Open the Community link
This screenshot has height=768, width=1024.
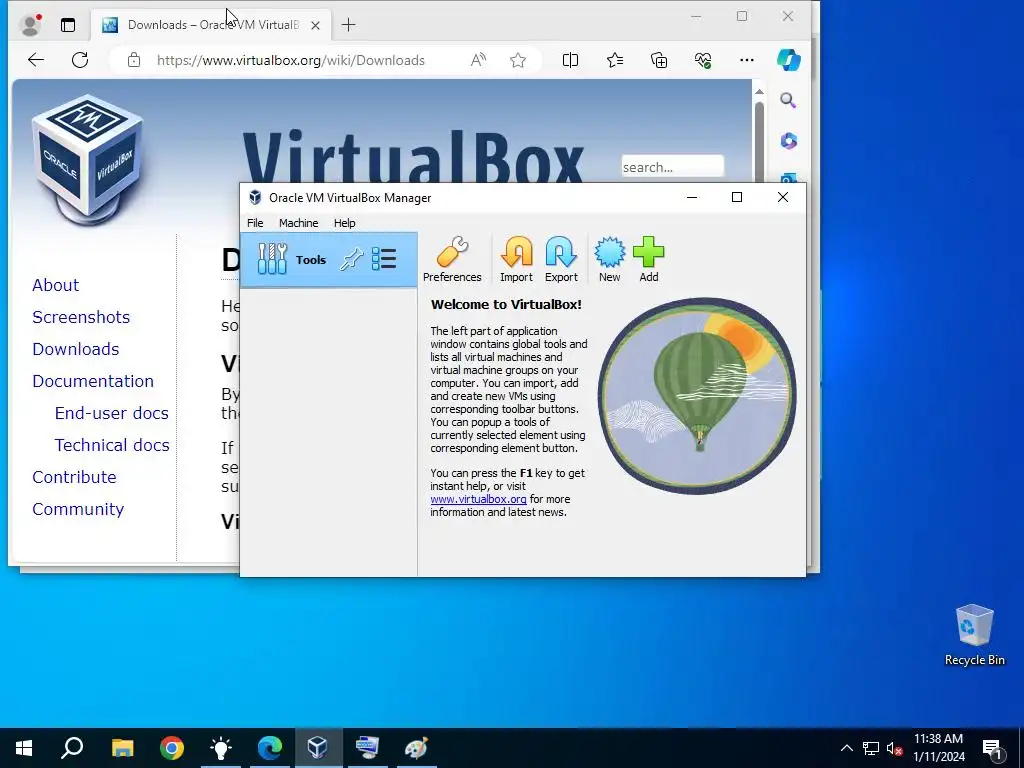point(78,509)
